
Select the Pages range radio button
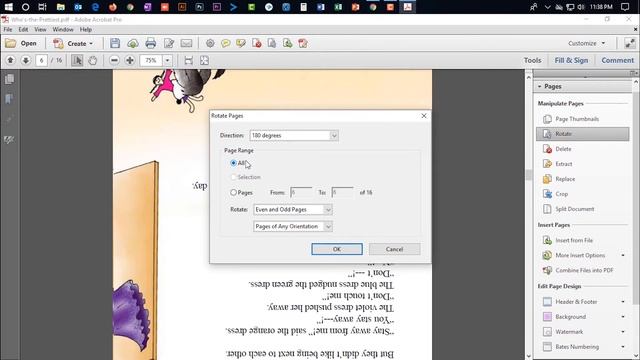(x=233, y=192)
